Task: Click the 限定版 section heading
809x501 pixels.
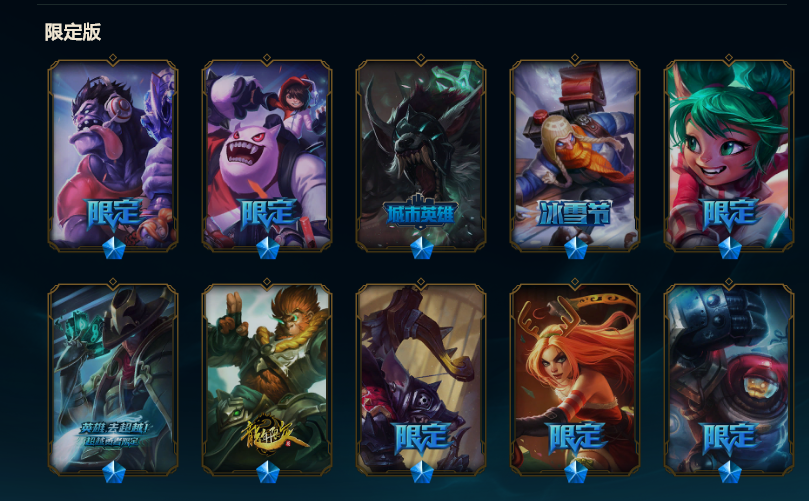Action: [73, 32]
